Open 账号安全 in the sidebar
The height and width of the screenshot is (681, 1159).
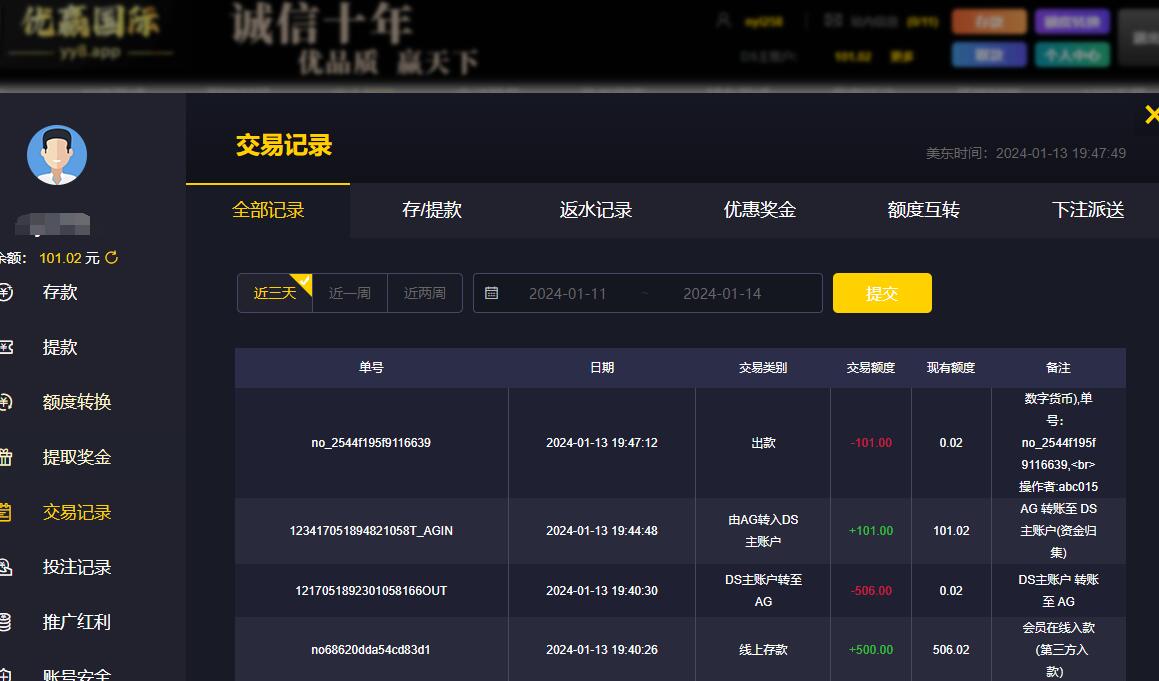77,673
